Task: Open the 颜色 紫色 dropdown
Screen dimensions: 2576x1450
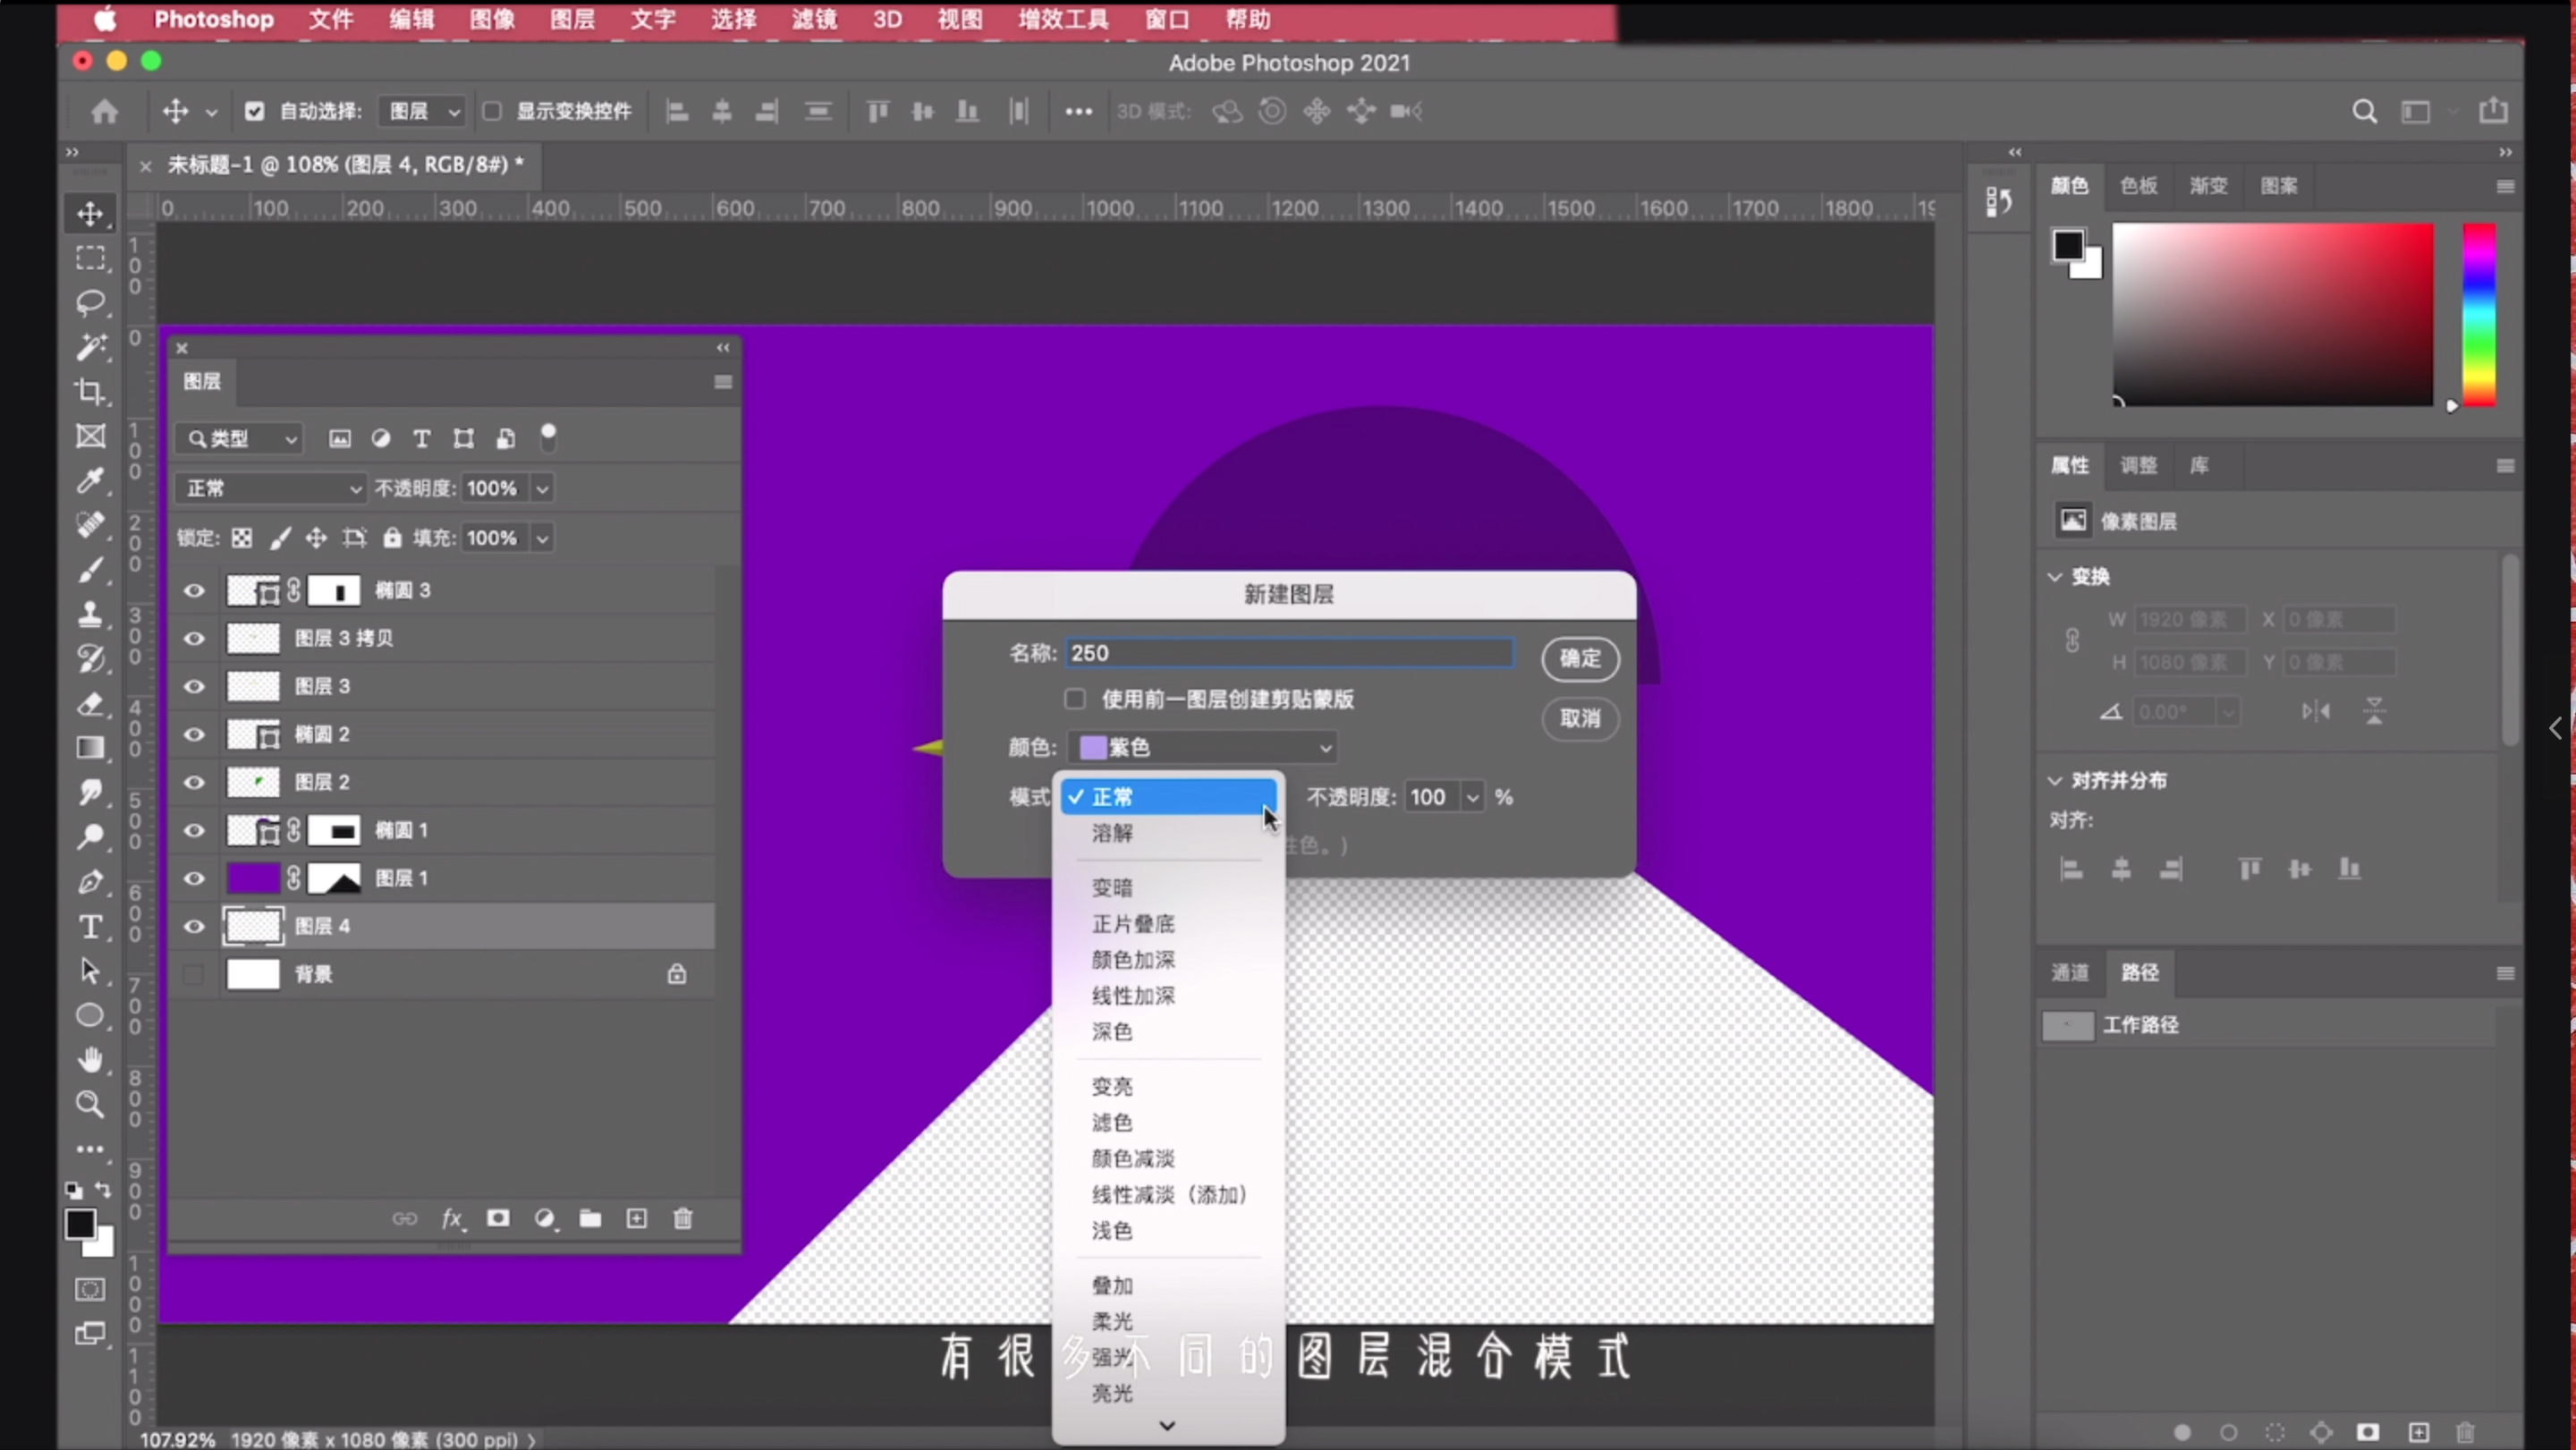Action: 1204,747
